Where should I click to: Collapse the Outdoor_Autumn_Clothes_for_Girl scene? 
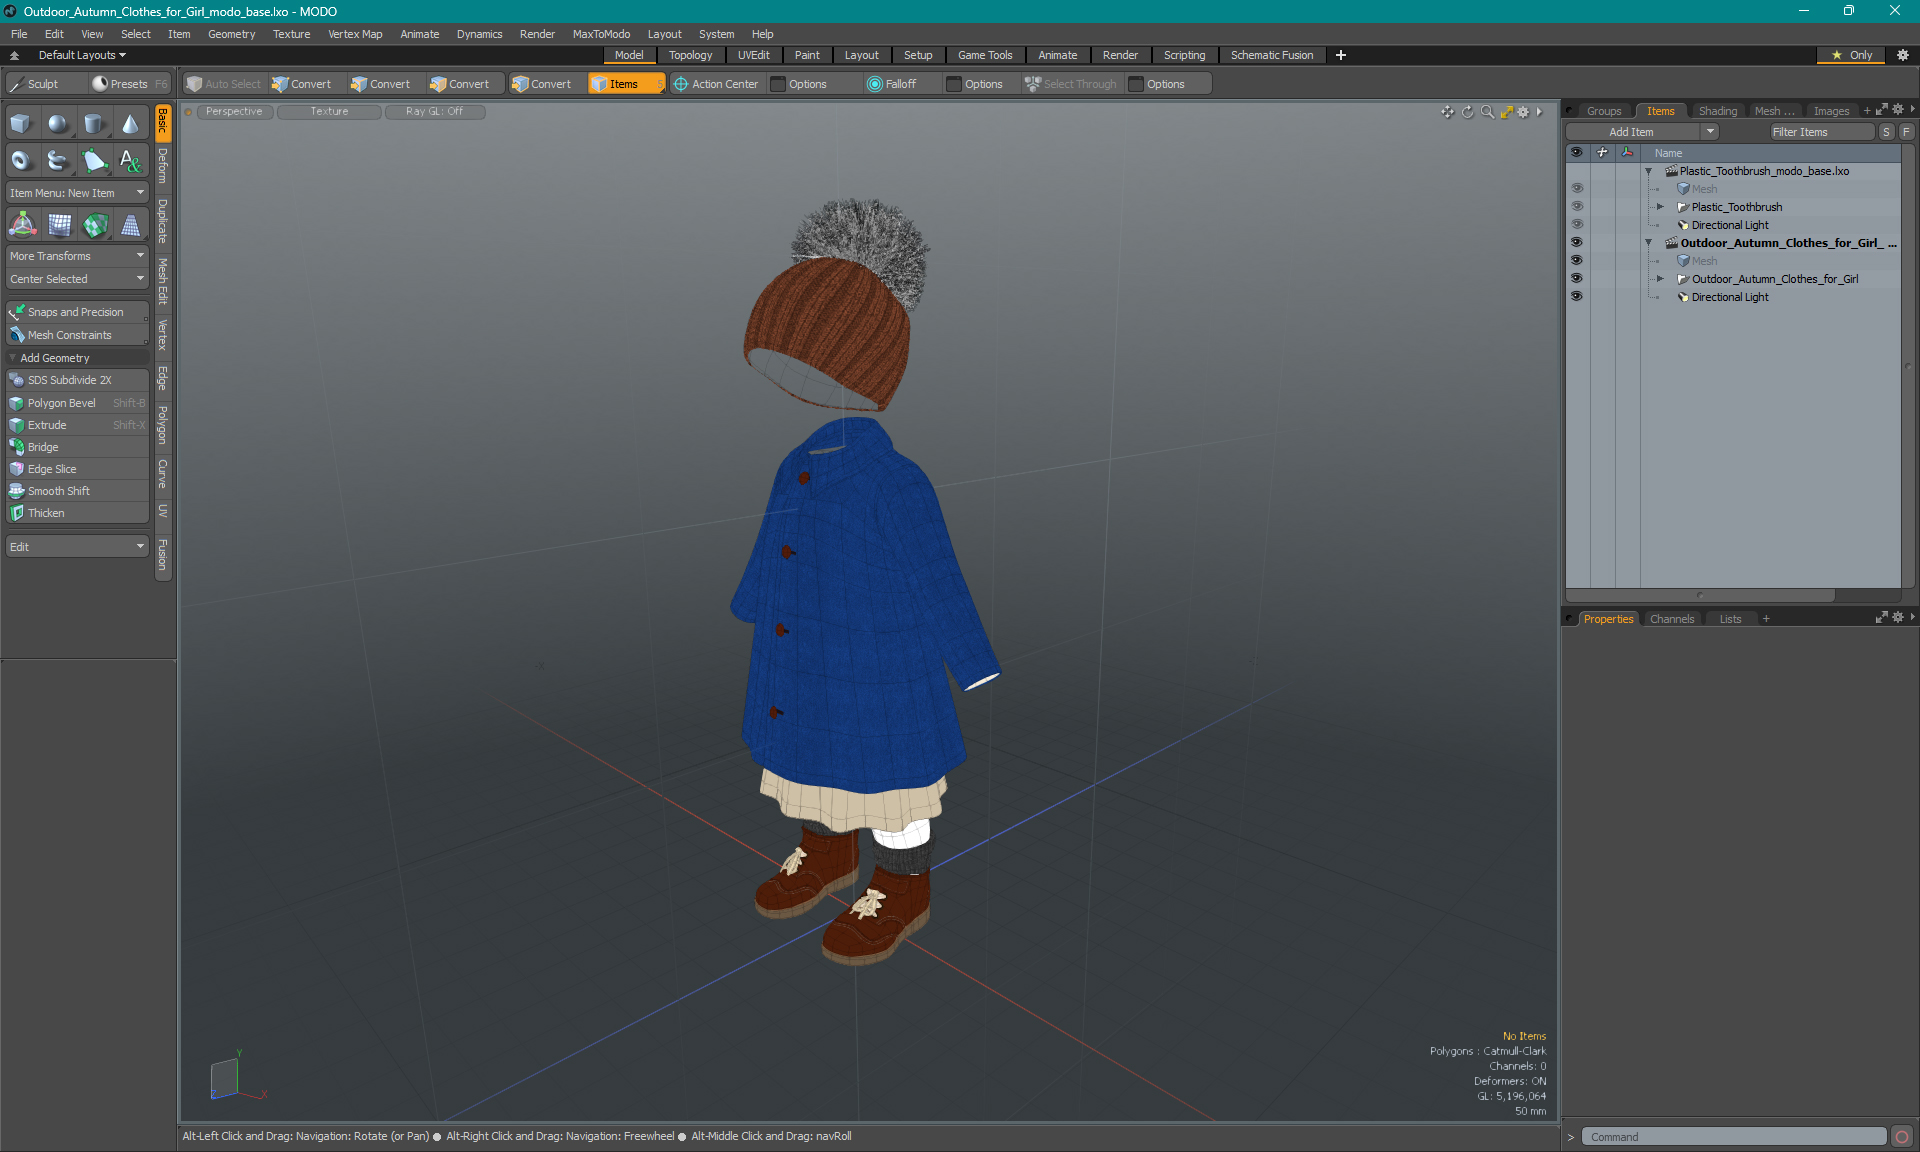1648,243
